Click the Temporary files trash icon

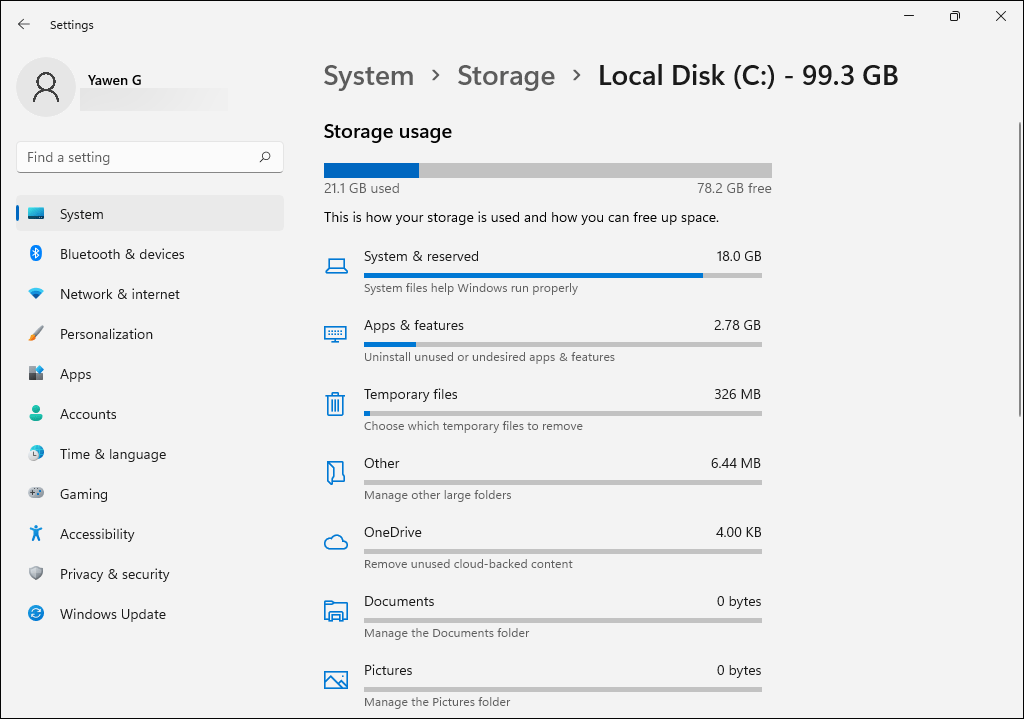pyautogui.click(x=335, y=404)
